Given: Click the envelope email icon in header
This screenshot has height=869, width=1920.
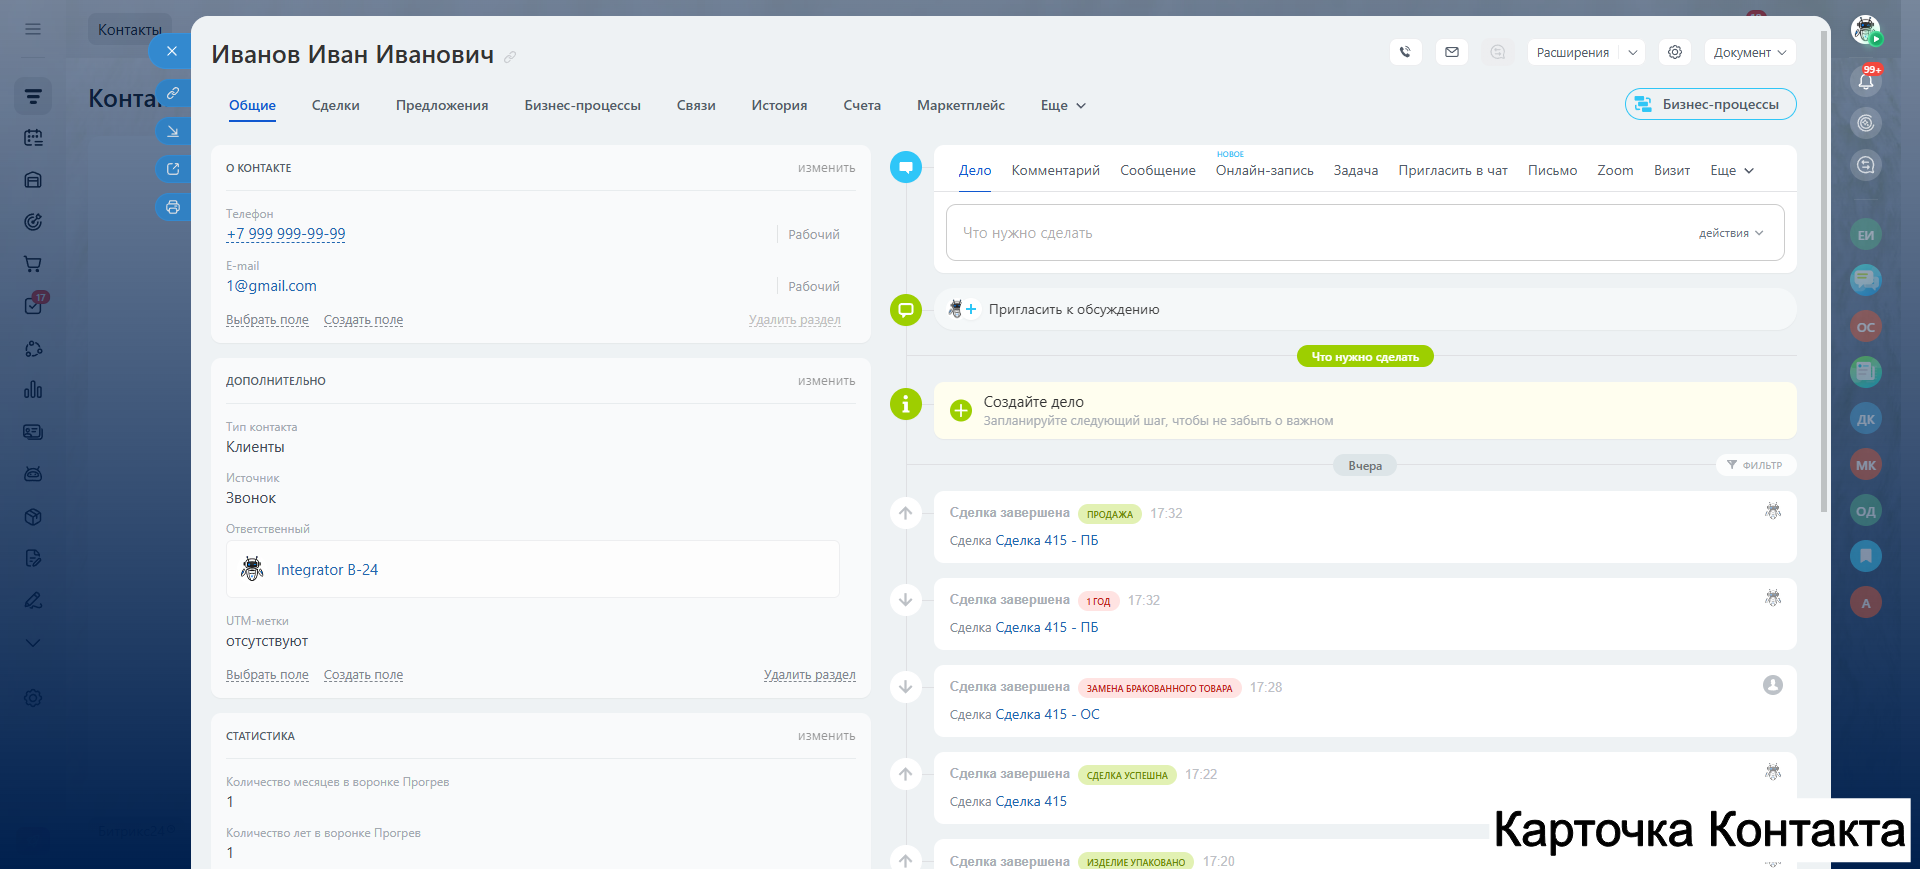Looking at the screenshot, I should 1451,52.
